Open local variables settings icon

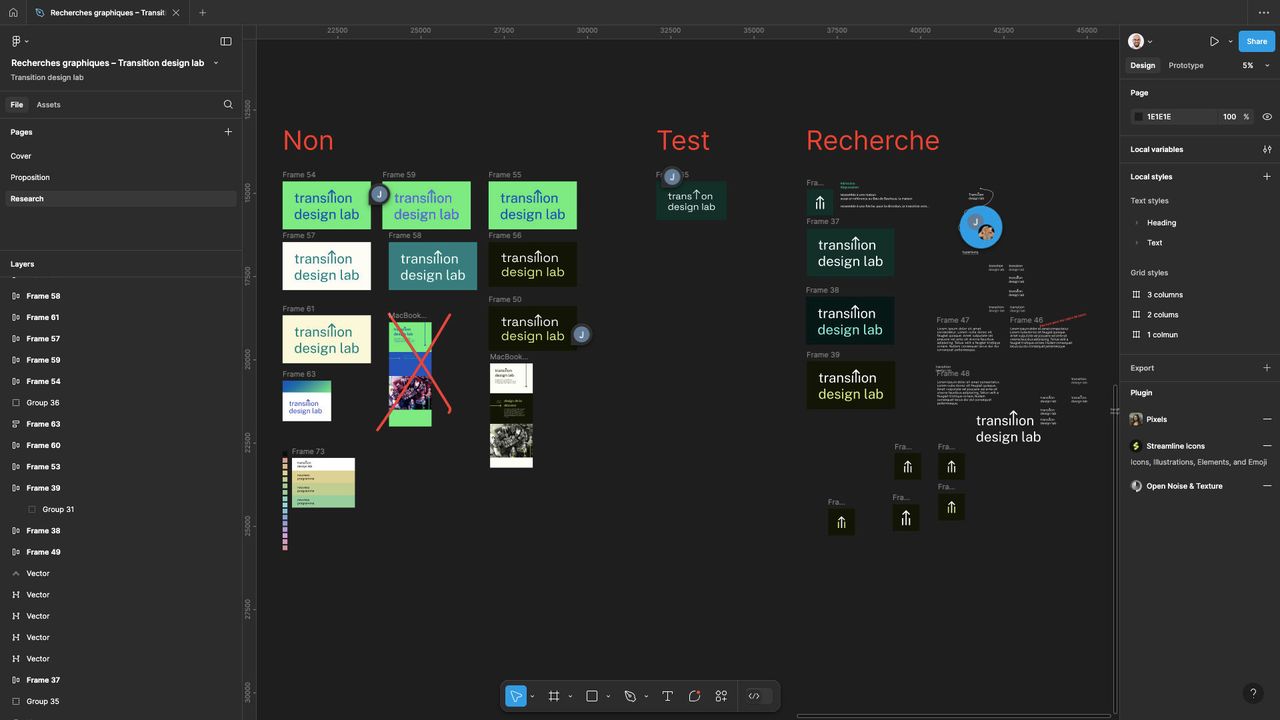(1267, 150)
